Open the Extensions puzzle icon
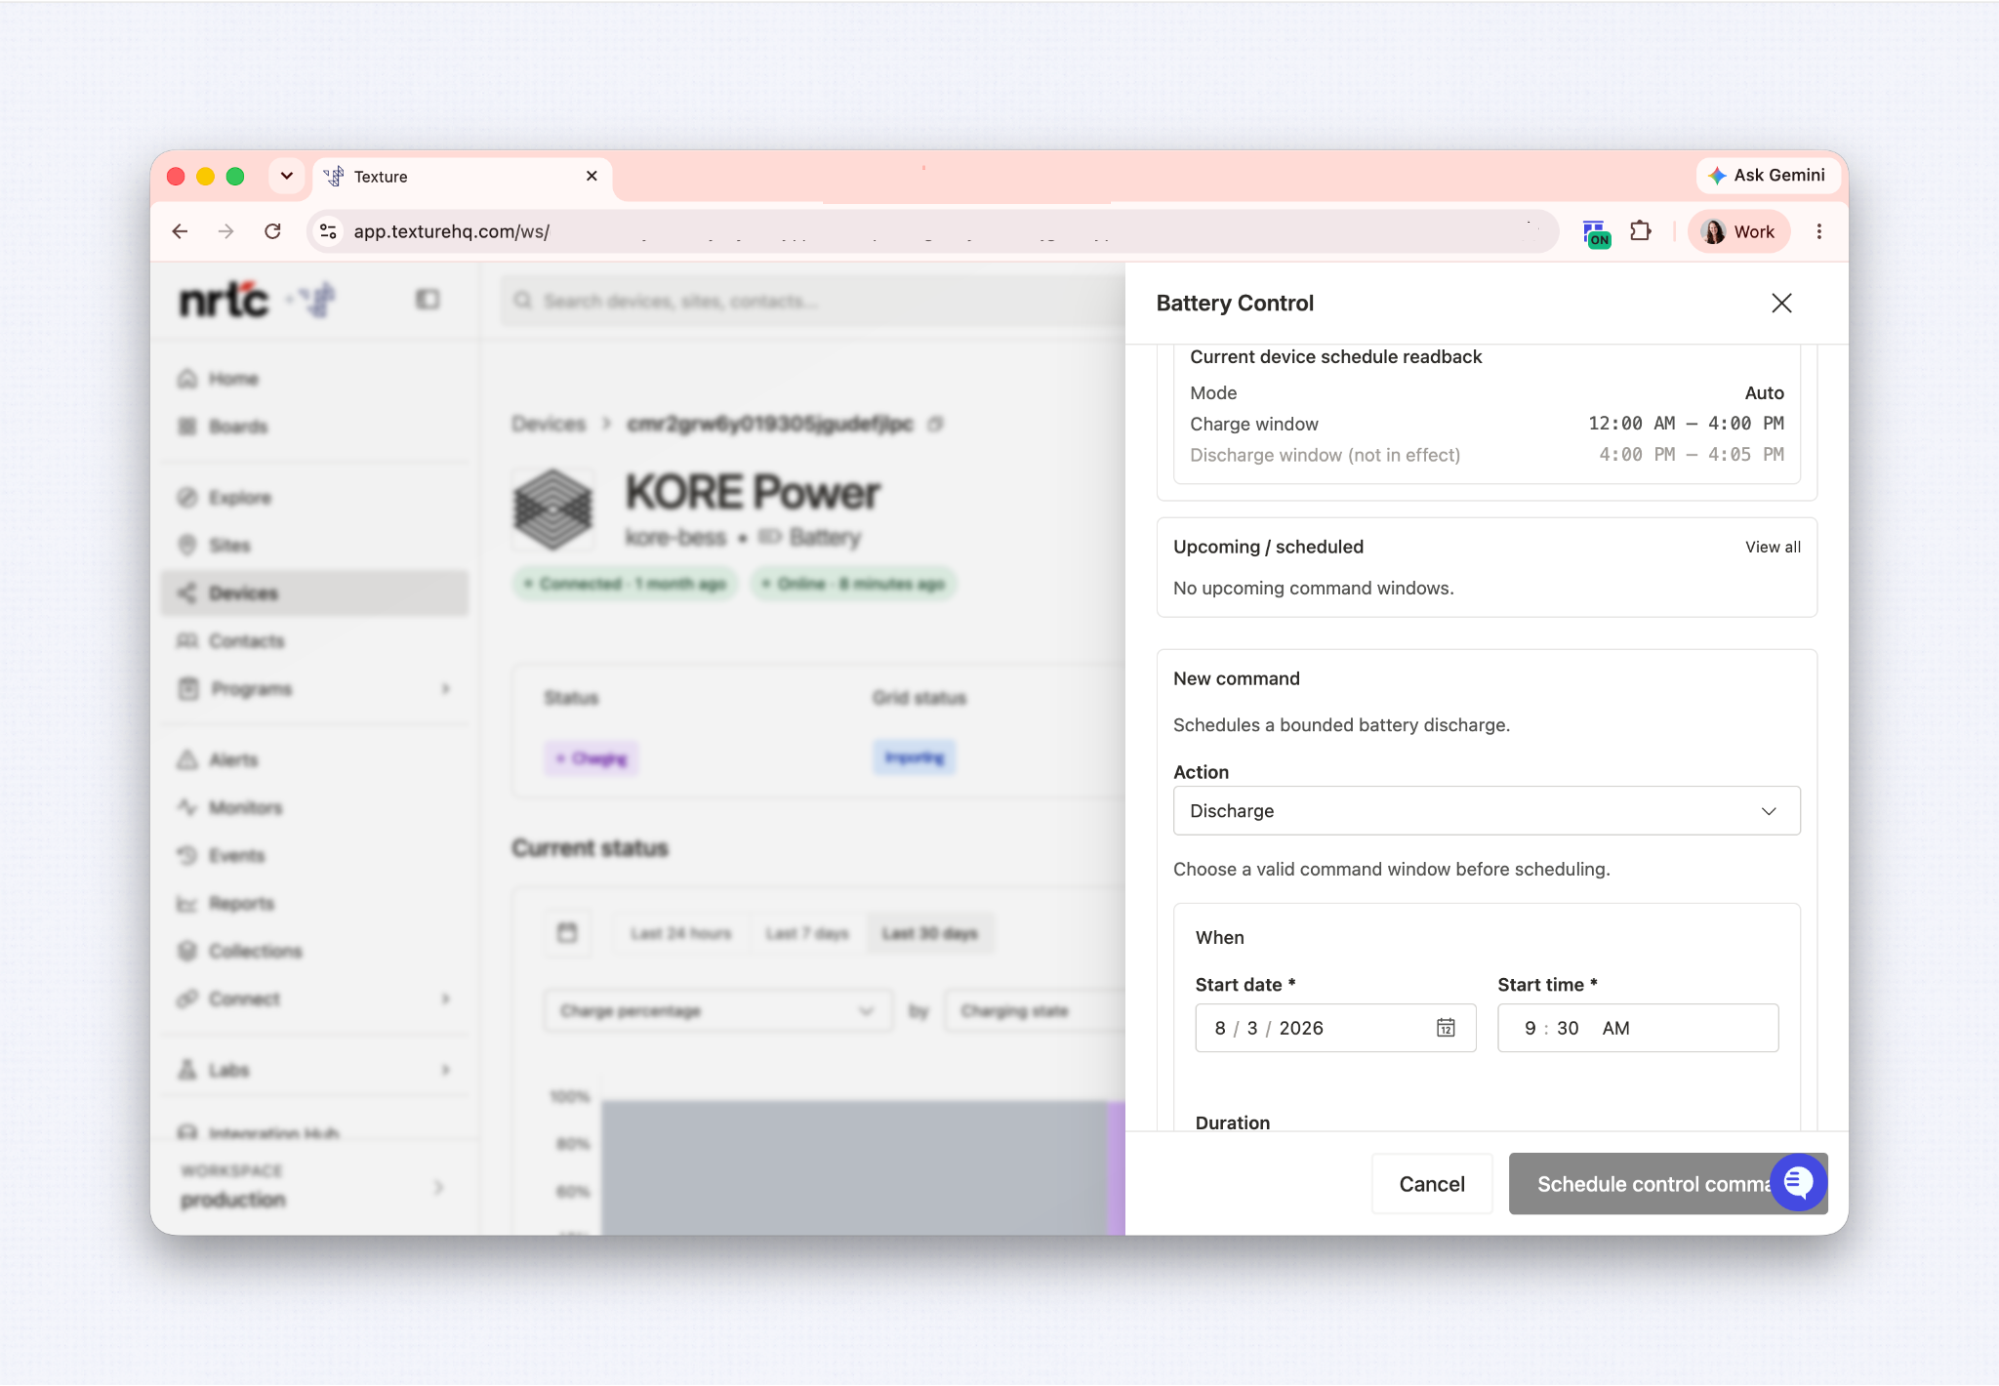Screen dimensions: 1999x1386 (x=1640, y=231)
